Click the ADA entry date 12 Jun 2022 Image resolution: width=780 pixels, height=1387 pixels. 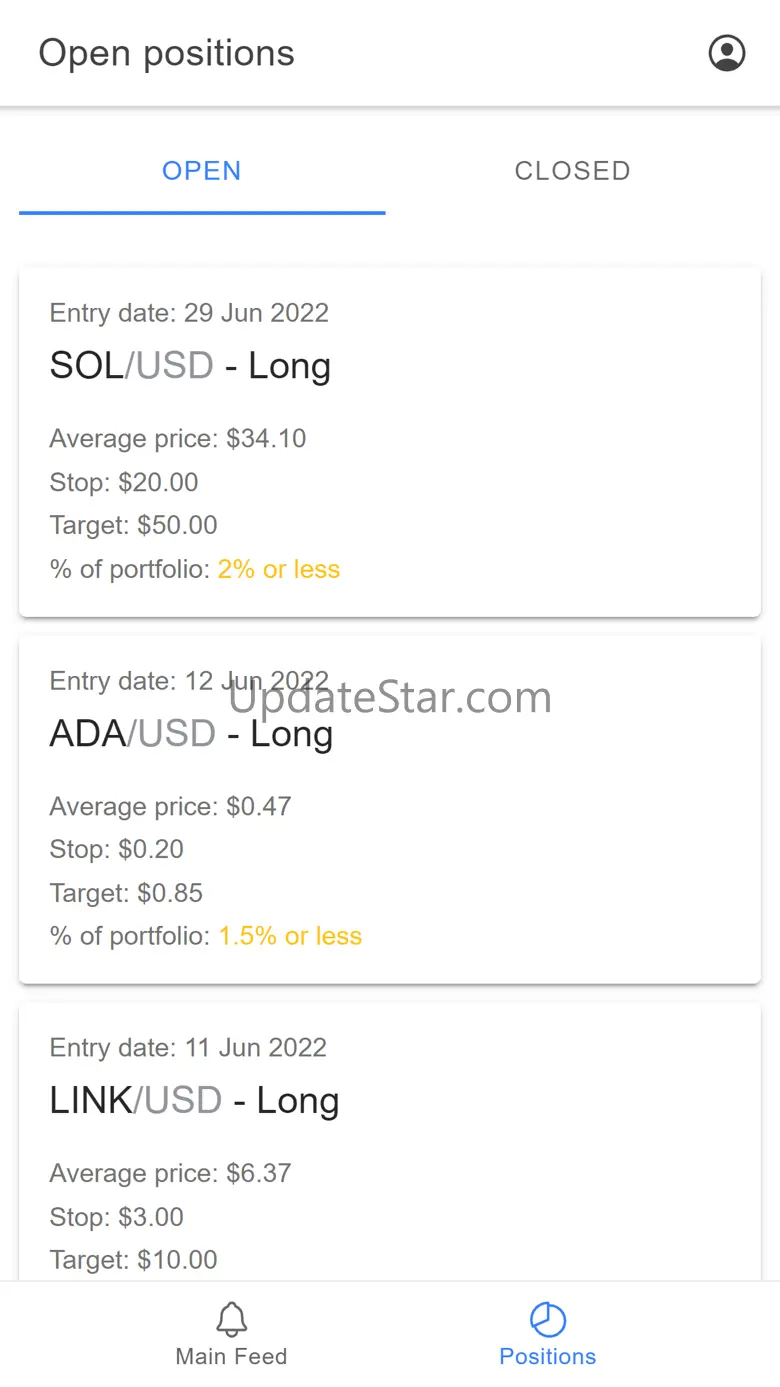coord(189,681)
